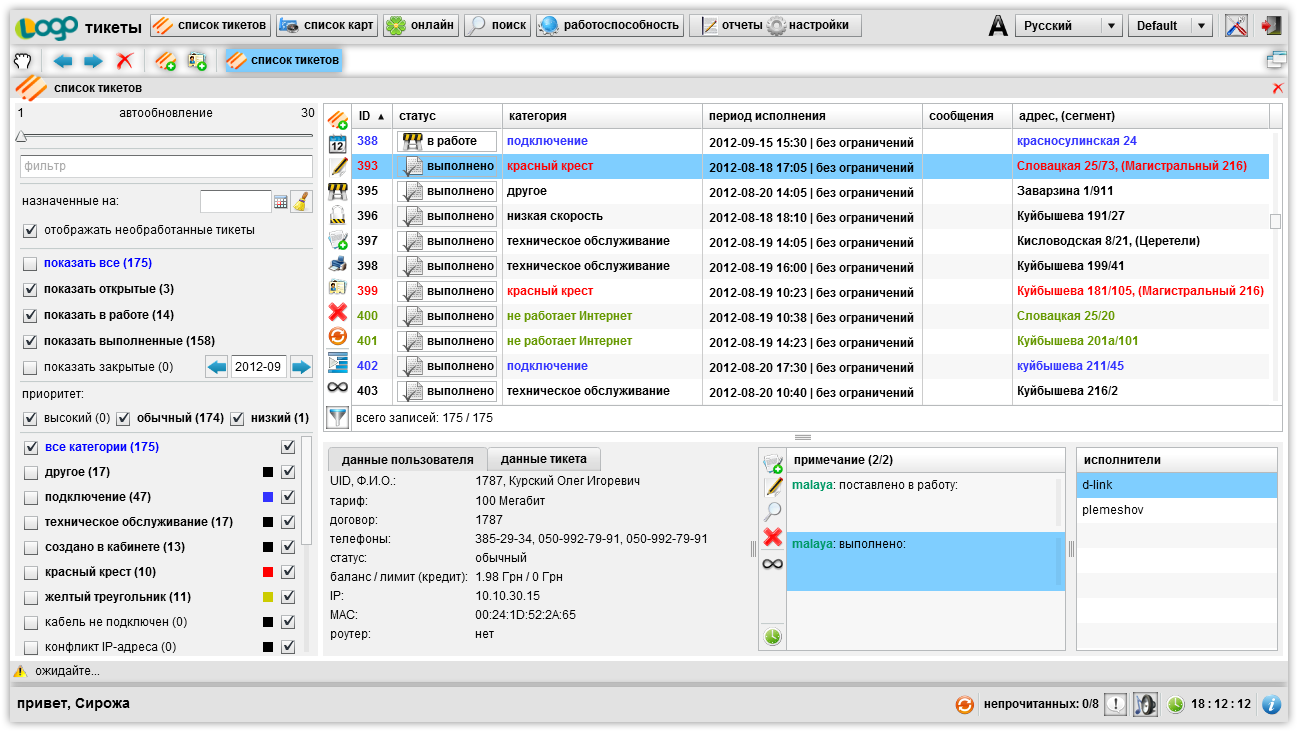The image size is (1298, 732).
Task: Click the orange refresh icon in status bar
Action: 964,704
